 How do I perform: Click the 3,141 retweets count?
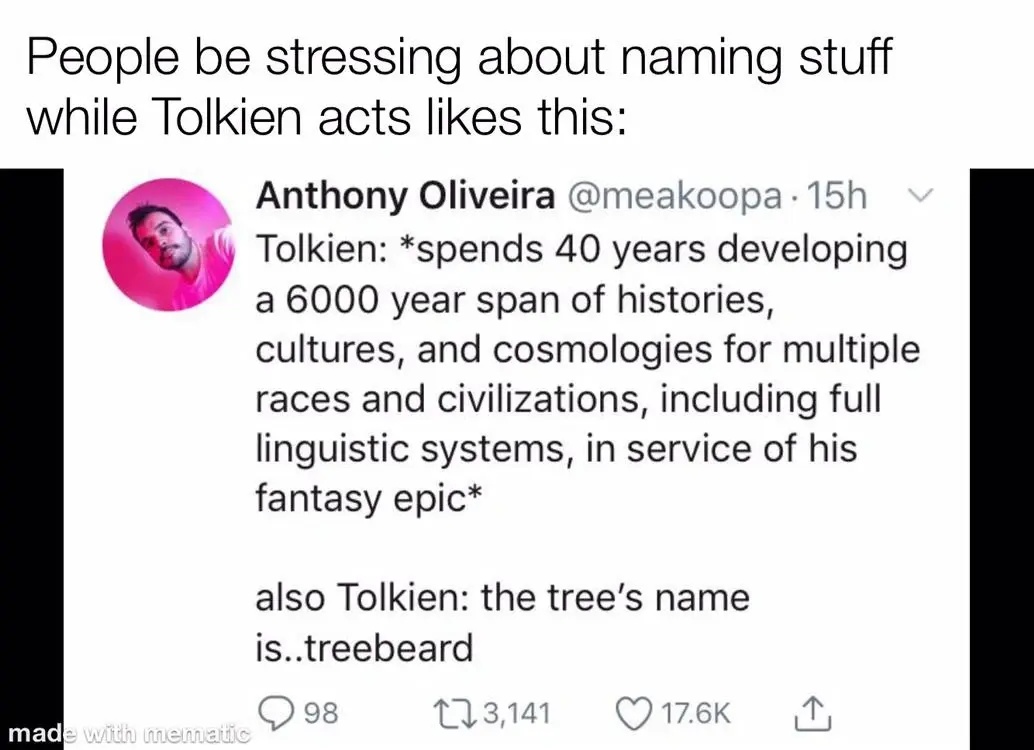point(516,714)
